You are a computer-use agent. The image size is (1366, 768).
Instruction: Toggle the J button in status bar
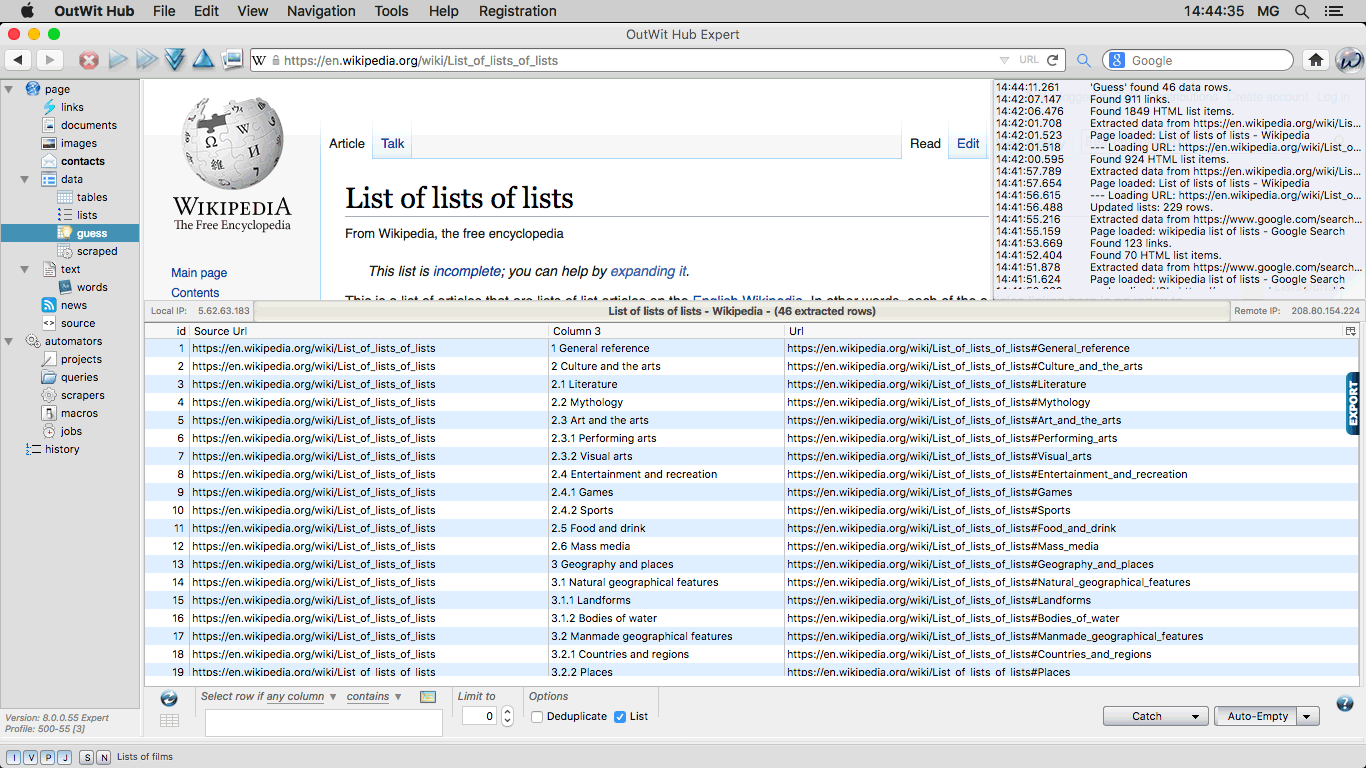tap(65, 757)
